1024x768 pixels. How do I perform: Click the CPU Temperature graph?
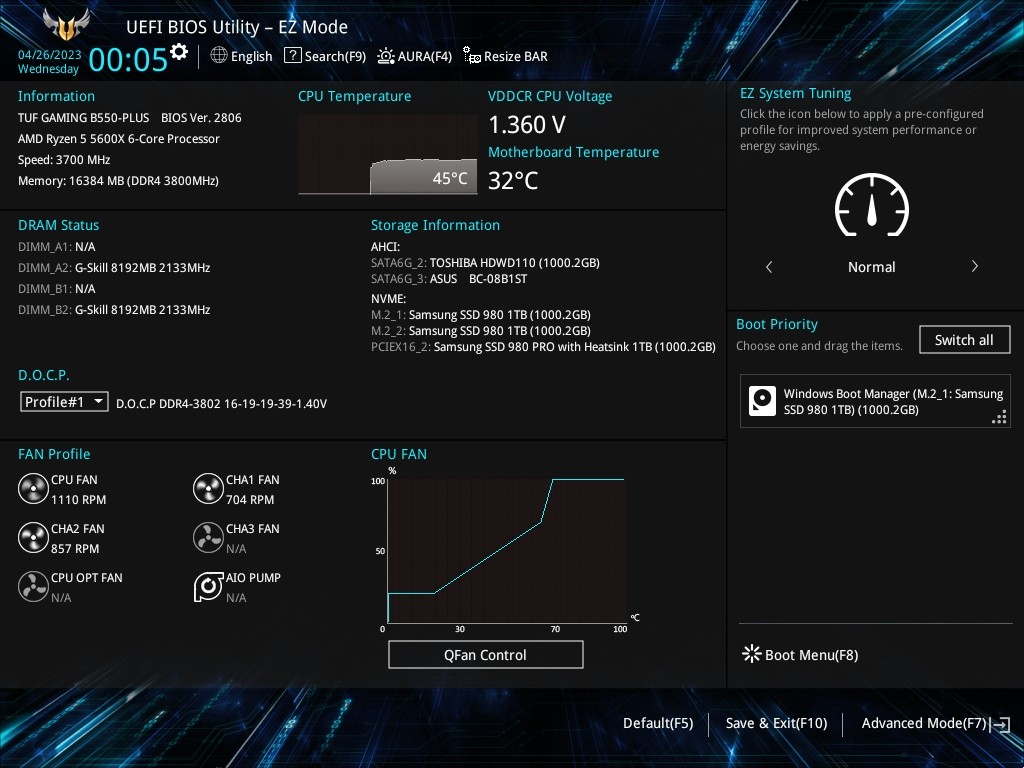point(388,155)
